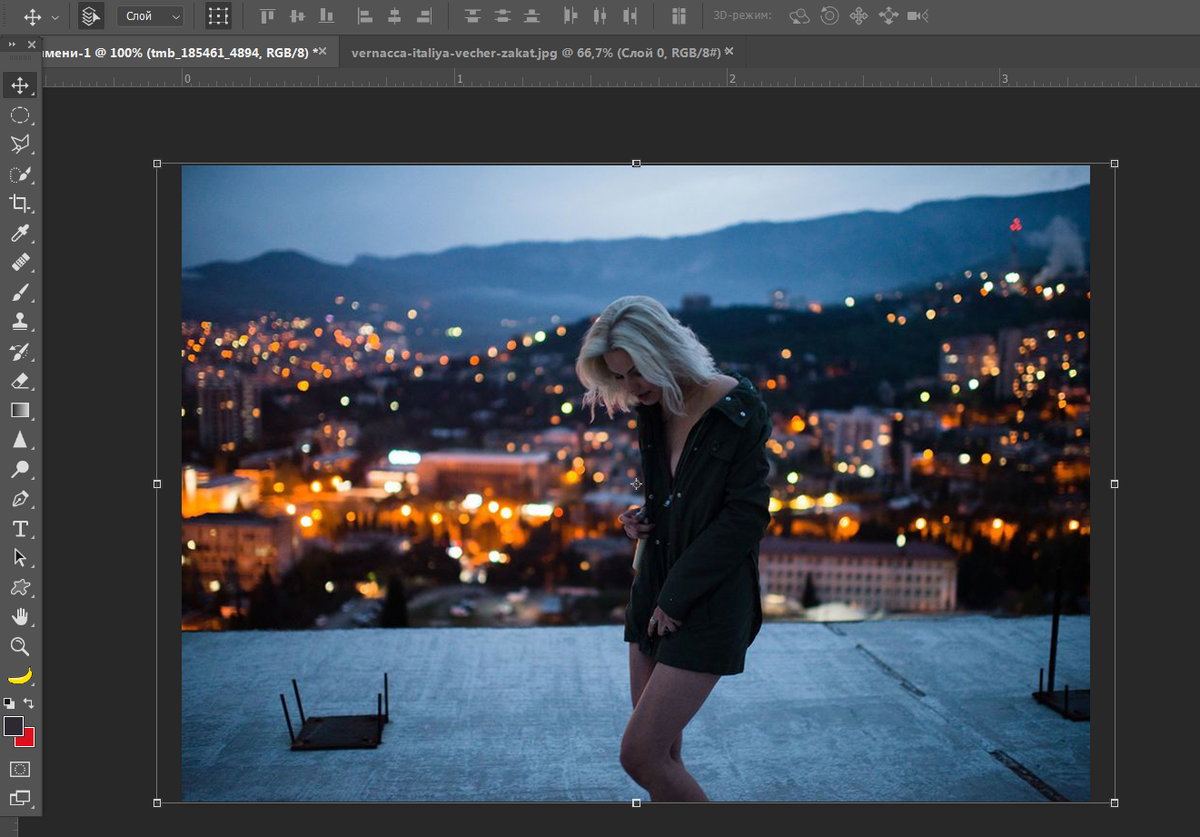Viewport: 1200px width, 837px height.
Task: Click the top-left transform handle
Action: [157, 163]
